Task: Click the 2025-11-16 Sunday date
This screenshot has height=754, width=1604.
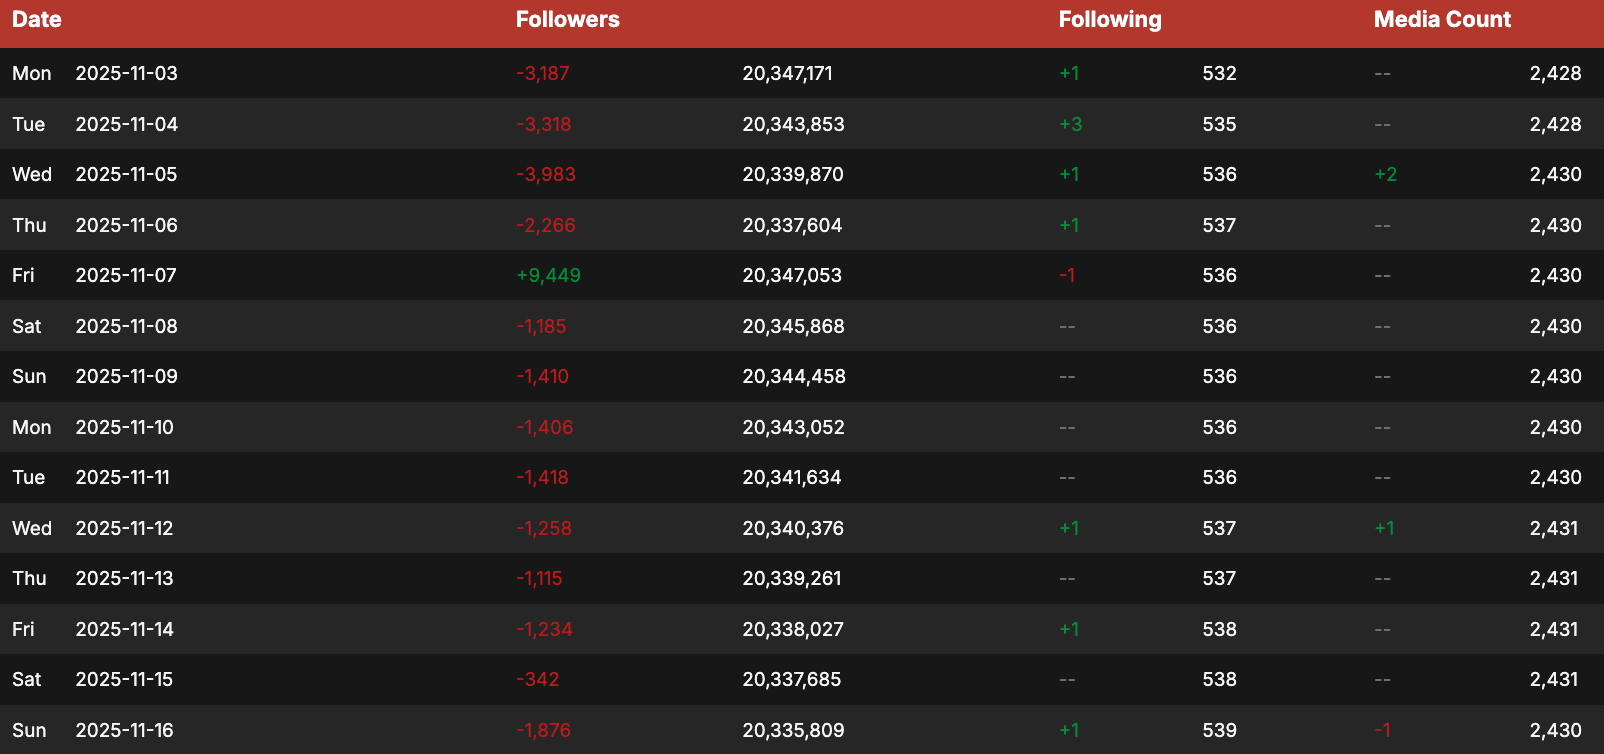Action: [x=125, y=731]
